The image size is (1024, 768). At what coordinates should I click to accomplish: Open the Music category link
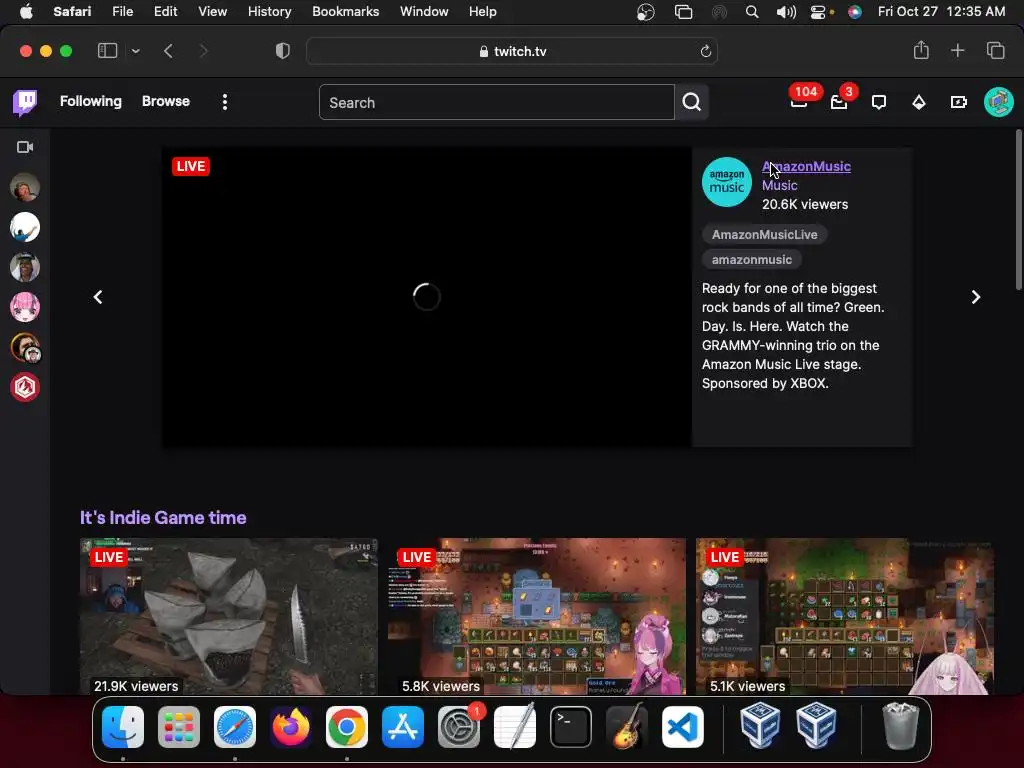coord(779,185)
